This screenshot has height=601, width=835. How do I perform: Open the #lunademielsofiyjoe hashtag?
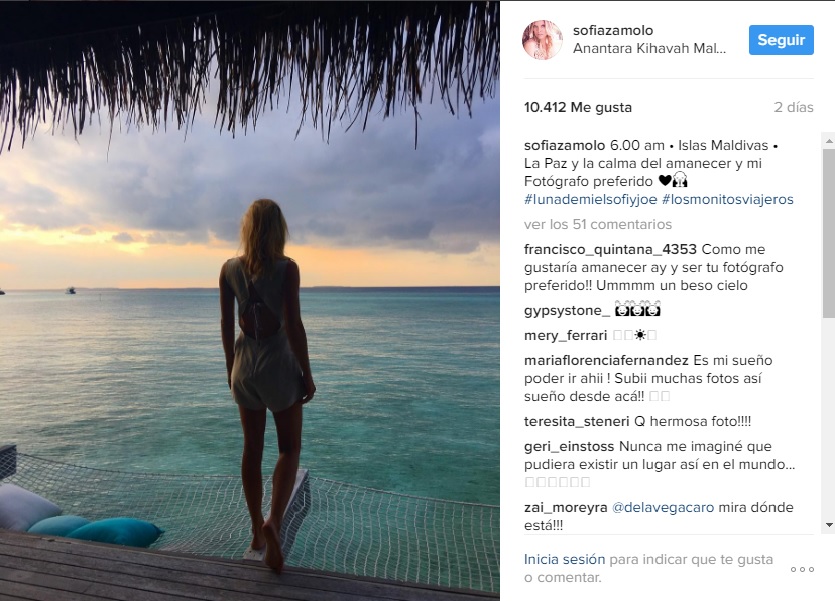click(590, 200)
